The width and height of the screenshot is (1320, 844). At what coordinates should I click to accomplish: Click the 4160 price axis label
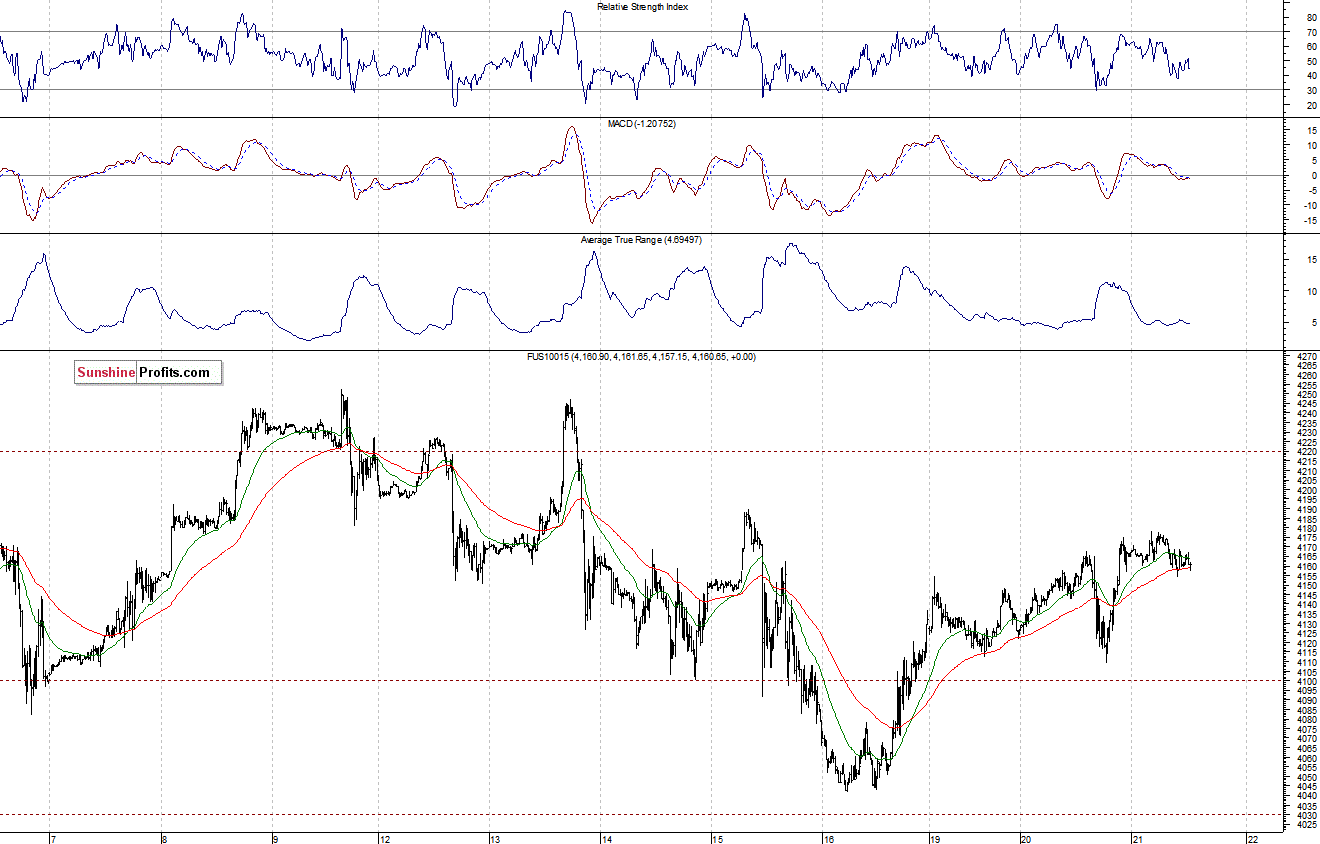pyautogui.click(x=1309, y=567)
